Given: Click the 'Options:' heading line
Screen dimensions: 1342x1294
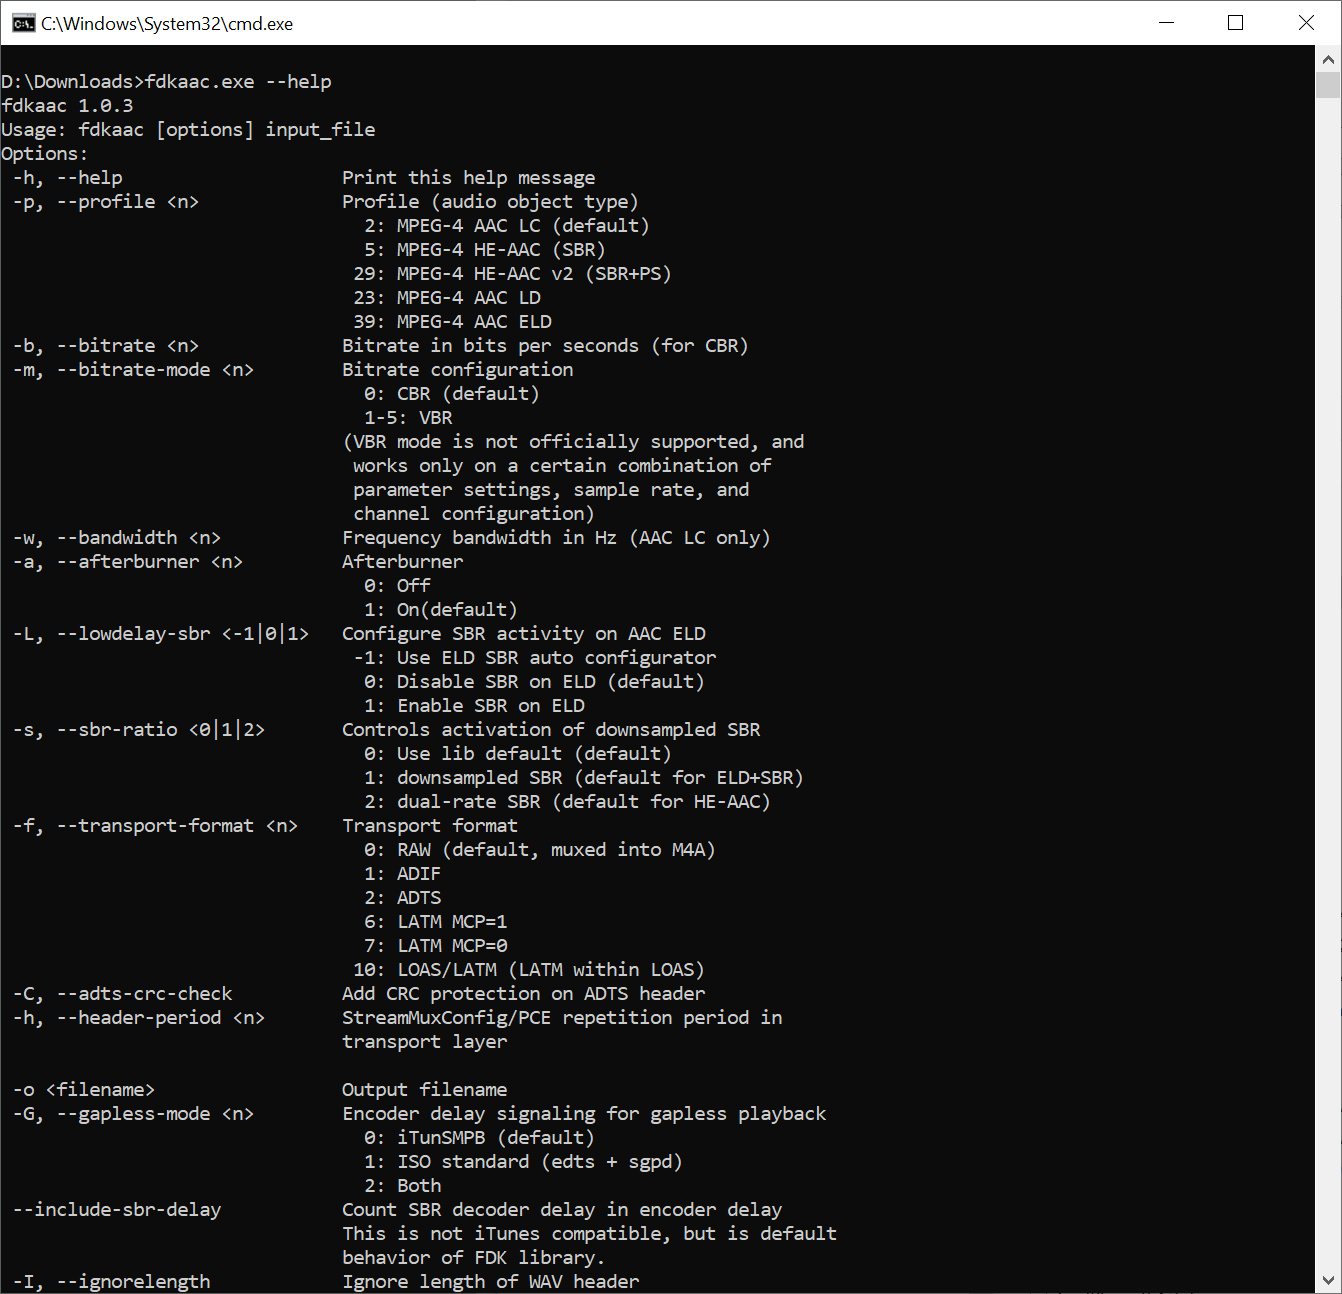Looking at the screenshot, I should [45, 154].
